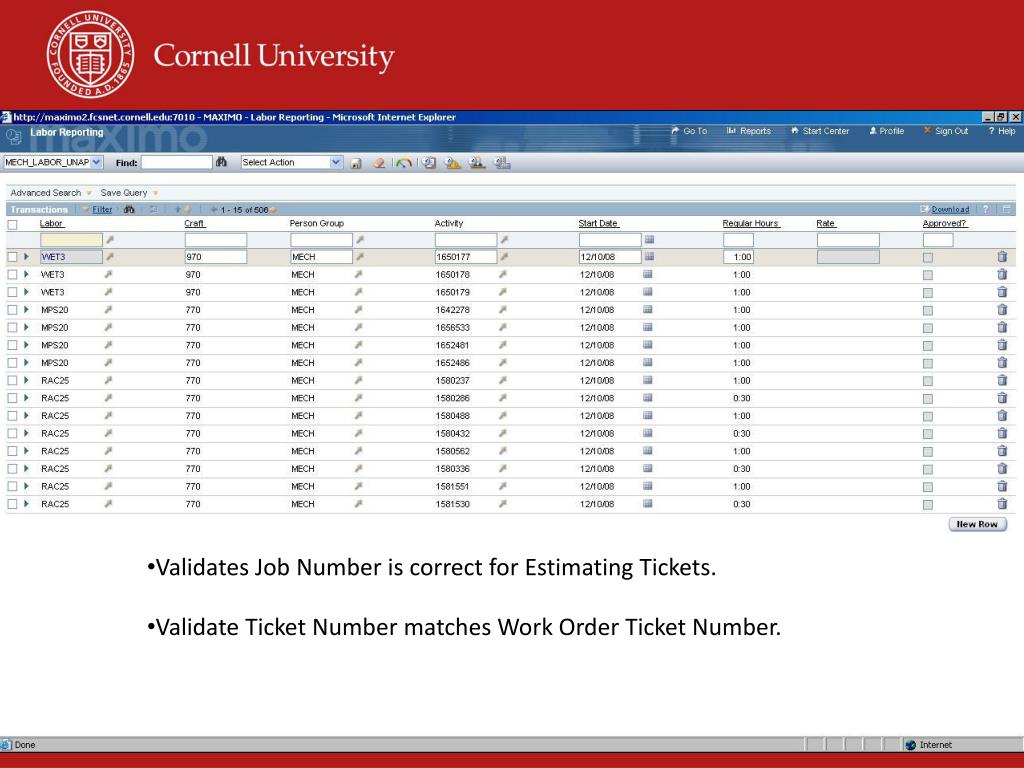This screenshot has height=768, width=1024.
Task: Click the trash icon for activity 1581530
Action: 1002,504
